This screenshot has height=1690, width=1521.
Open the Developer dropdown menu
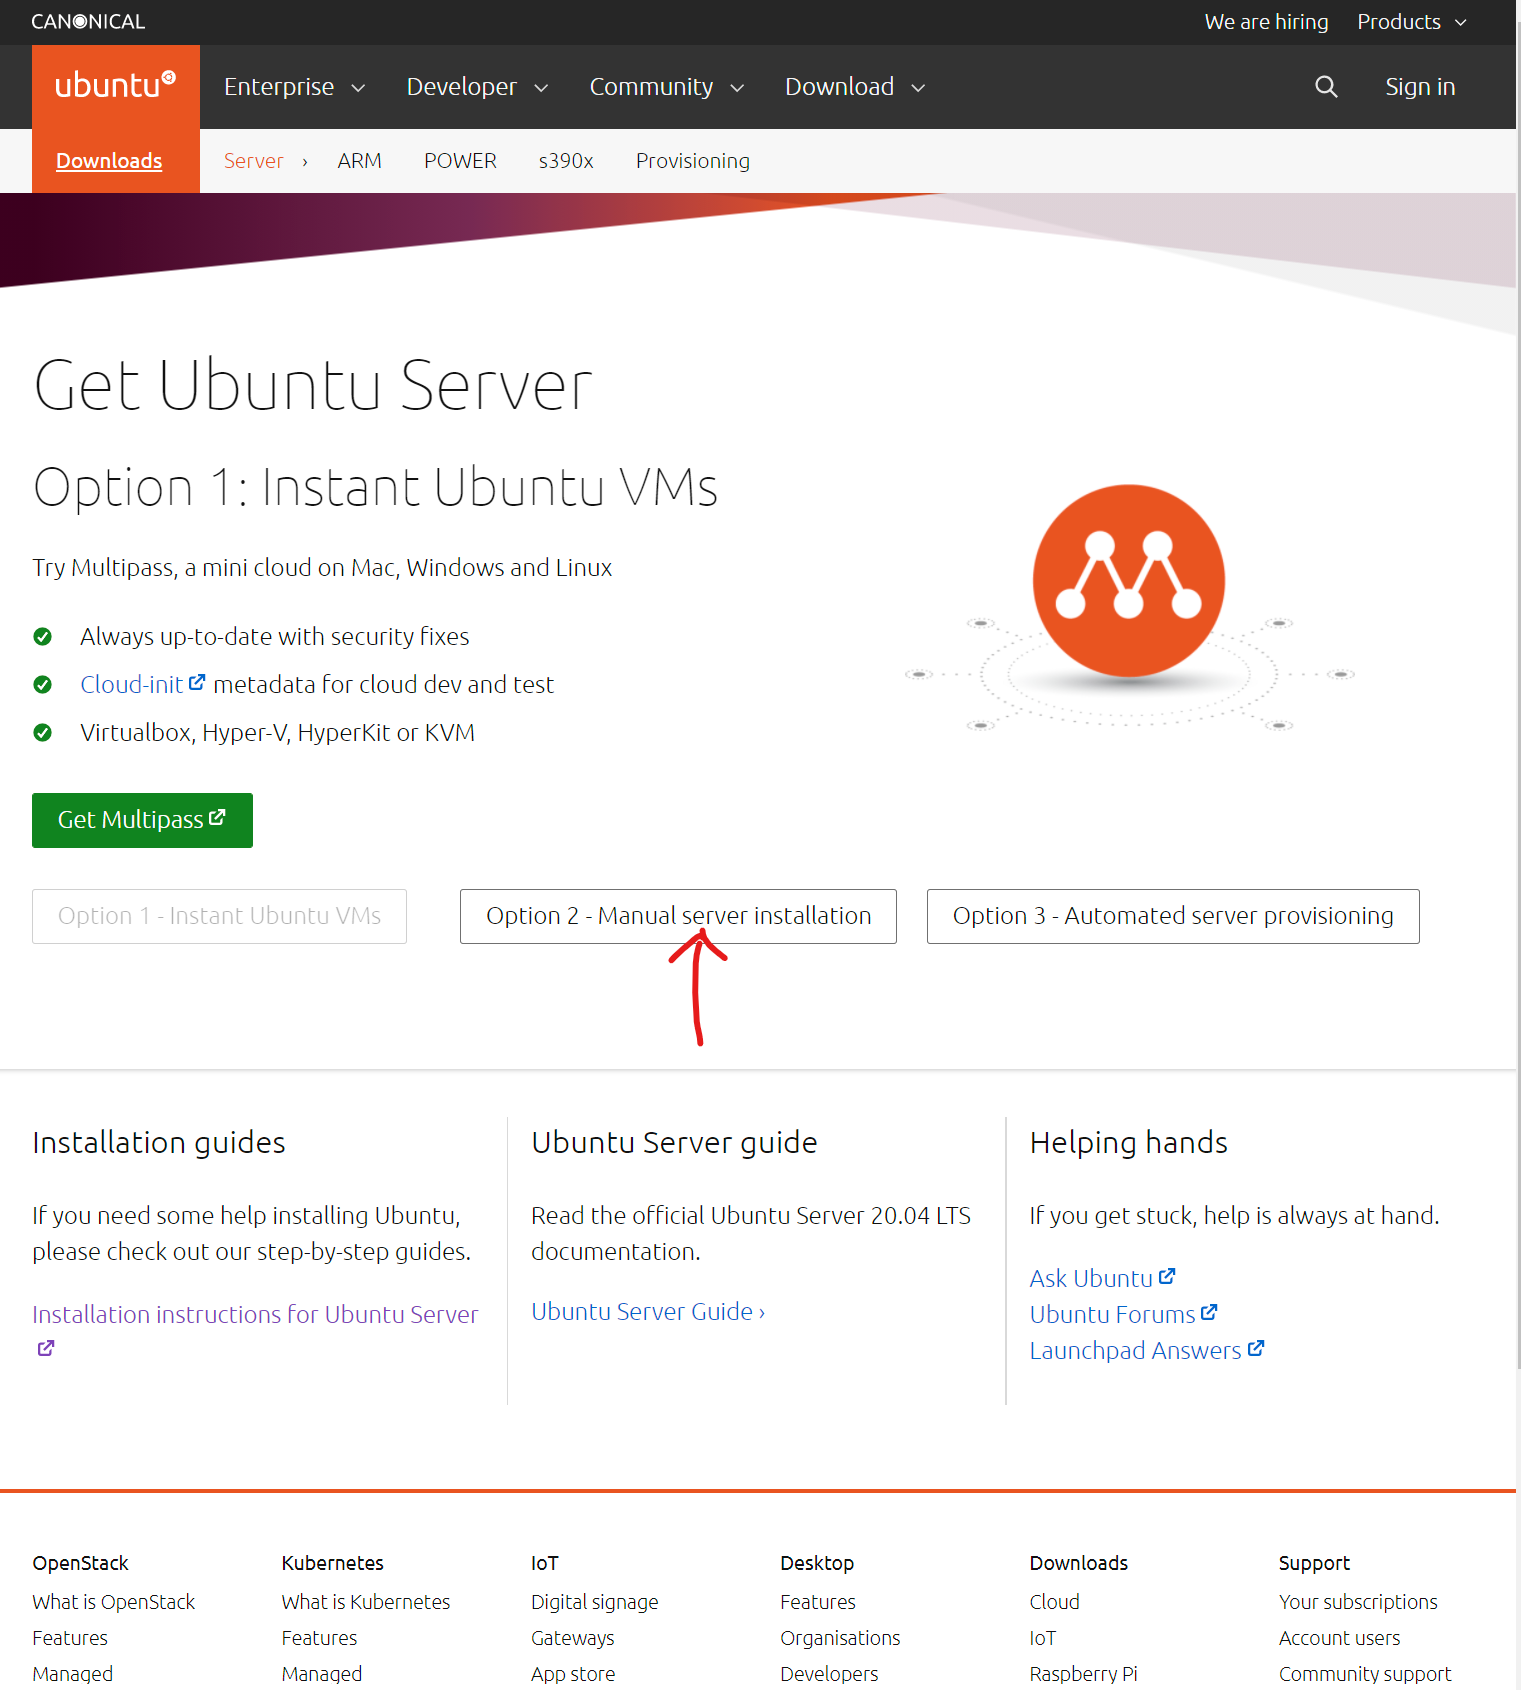pyautogui.click(x=477, y=87)
